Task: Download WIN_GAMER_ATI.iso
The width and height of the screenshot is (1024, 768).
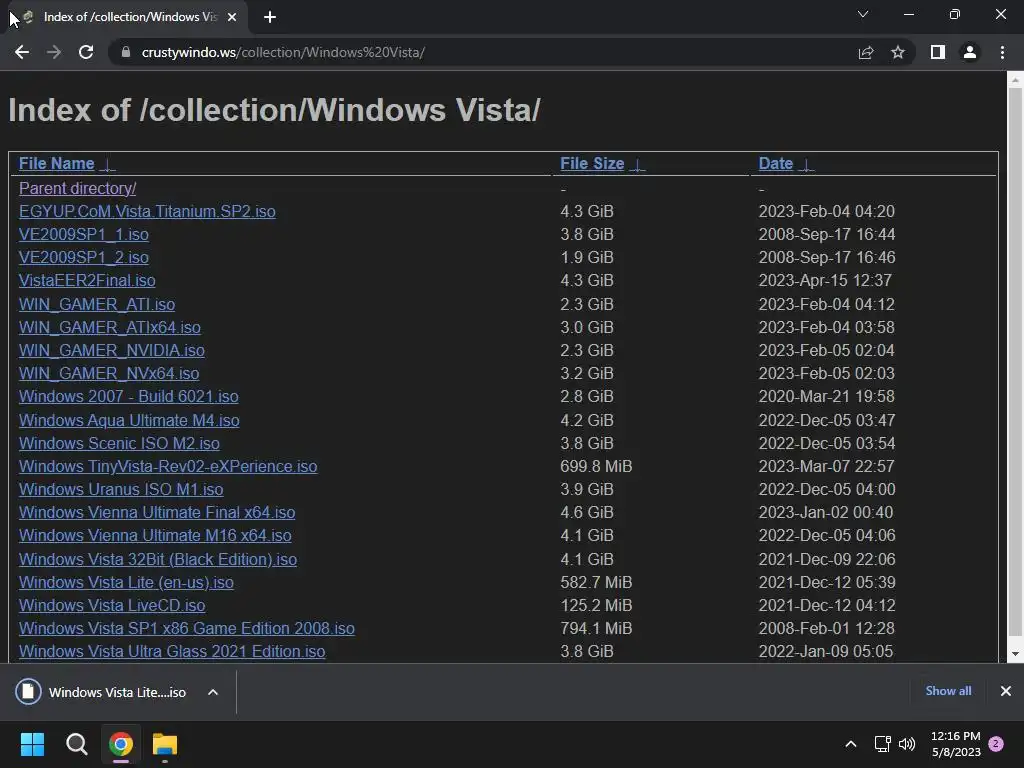Action: tap(97, 304)
